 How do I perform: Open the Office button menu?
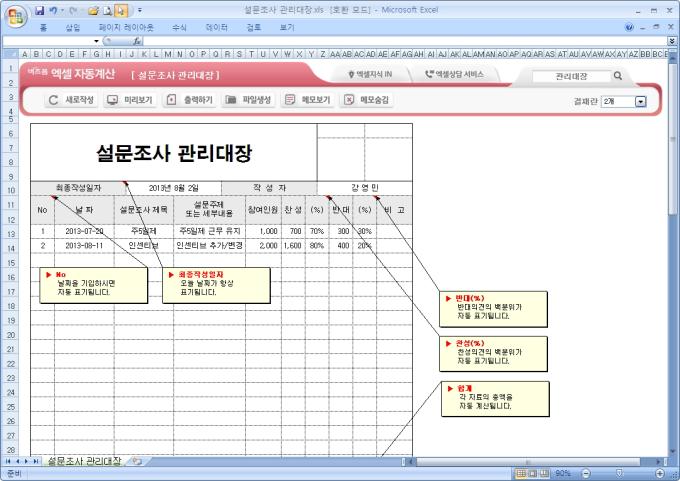click(x=16, y=16)
